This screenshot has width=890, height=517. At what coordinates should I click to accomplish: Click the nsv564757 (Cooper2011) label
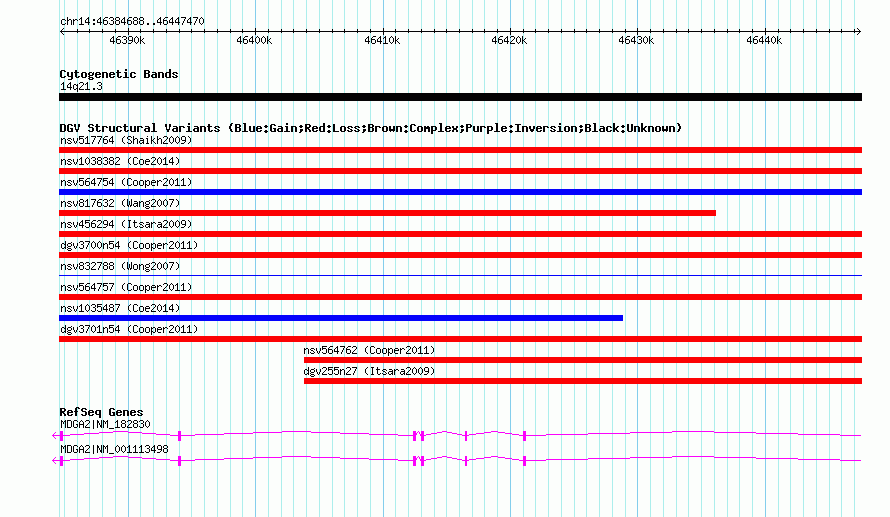point(126,287)
